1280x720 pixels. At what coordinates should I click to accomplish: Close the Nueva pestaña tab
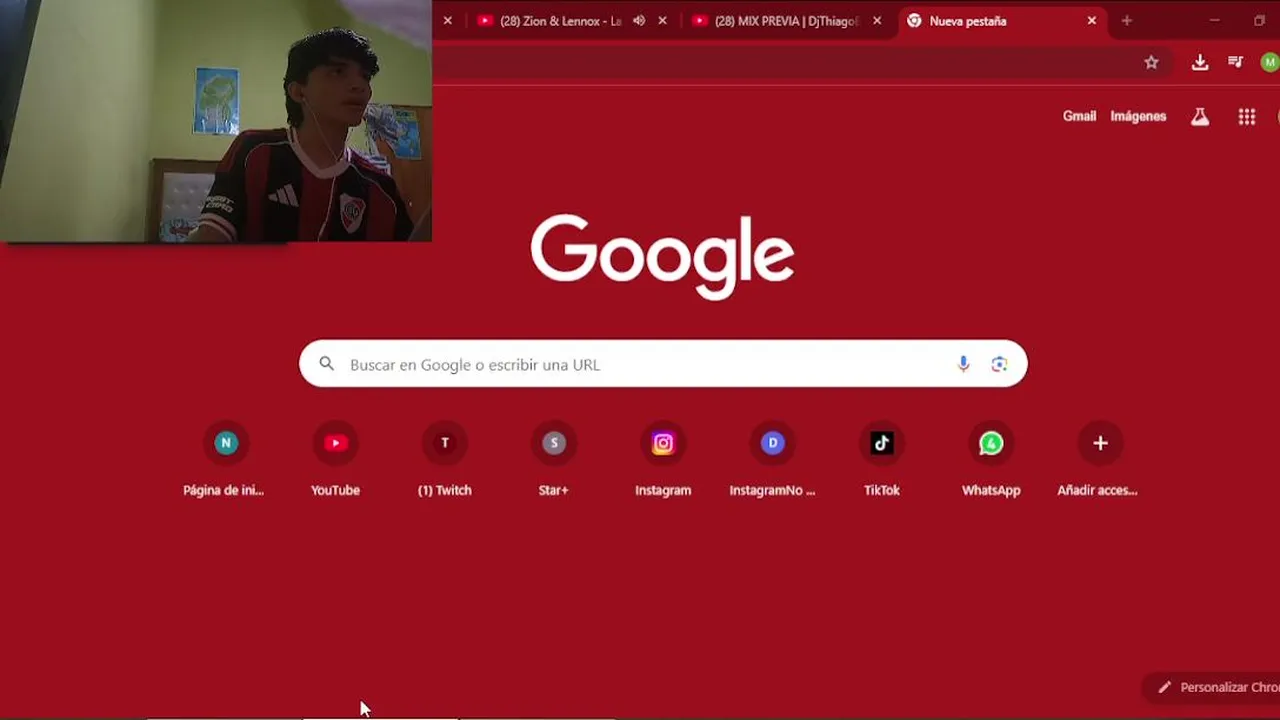tap(1092, 20)
